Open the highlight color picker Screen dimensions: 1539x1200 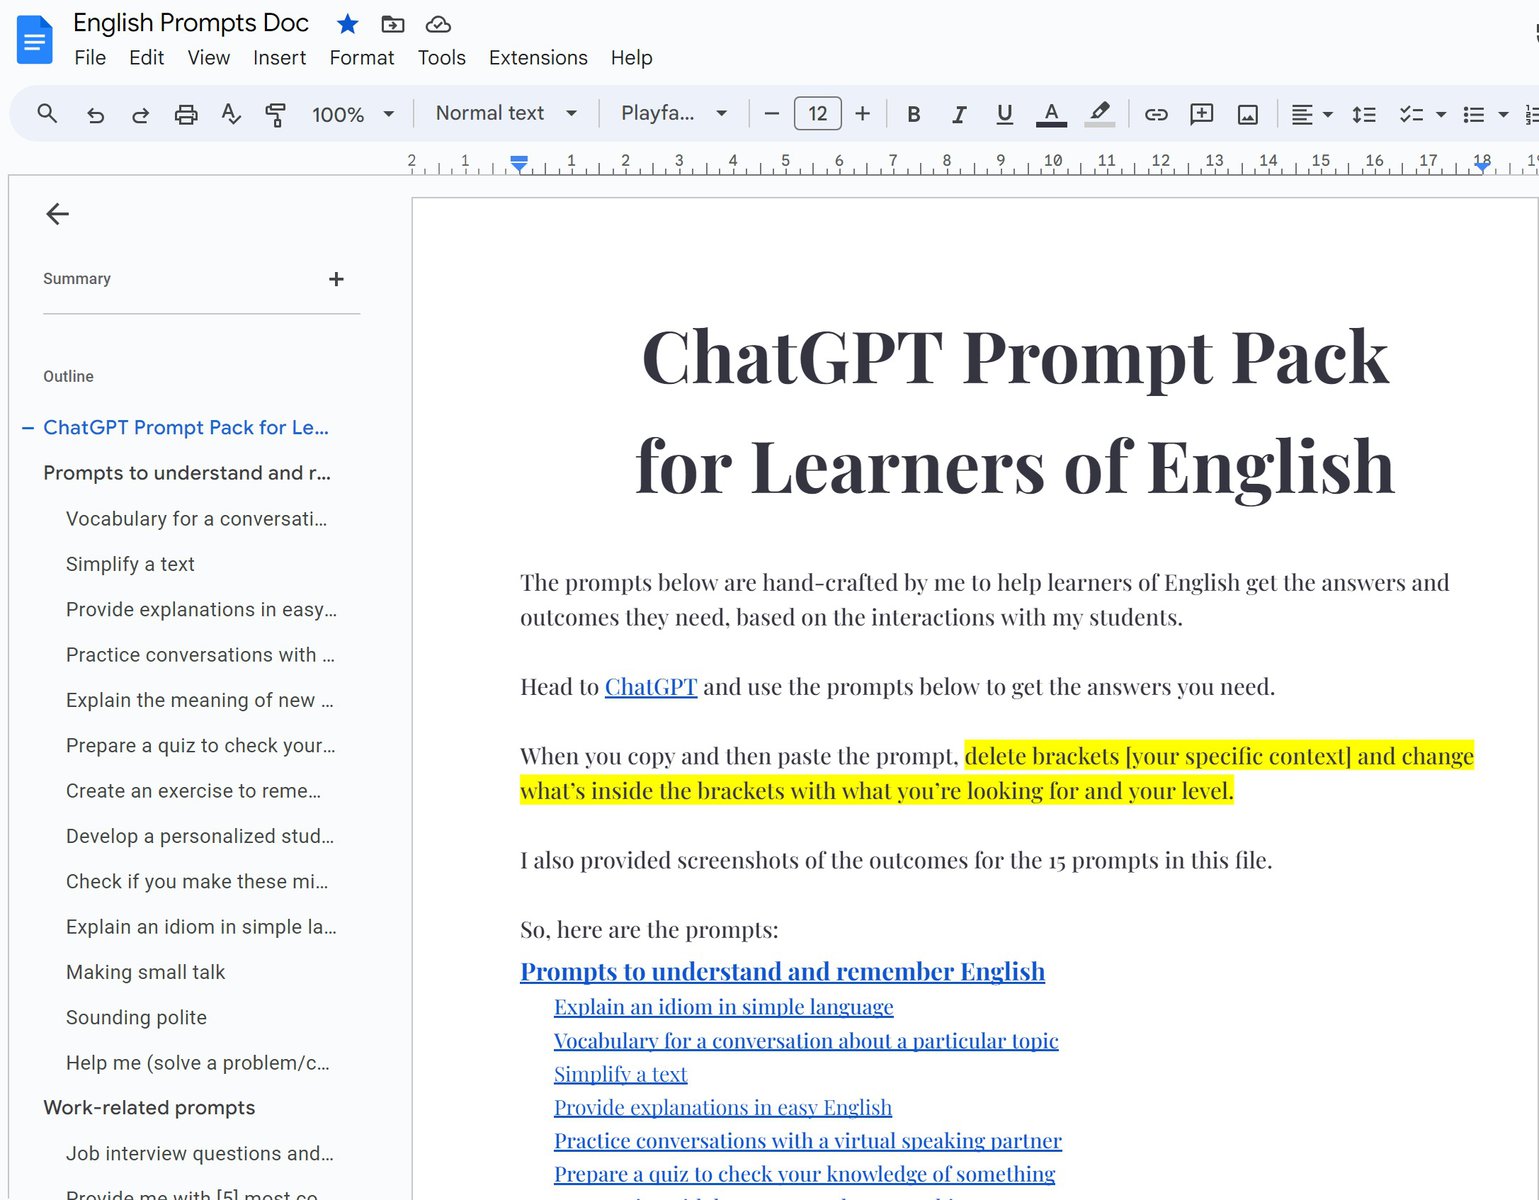pos(1100,114)
